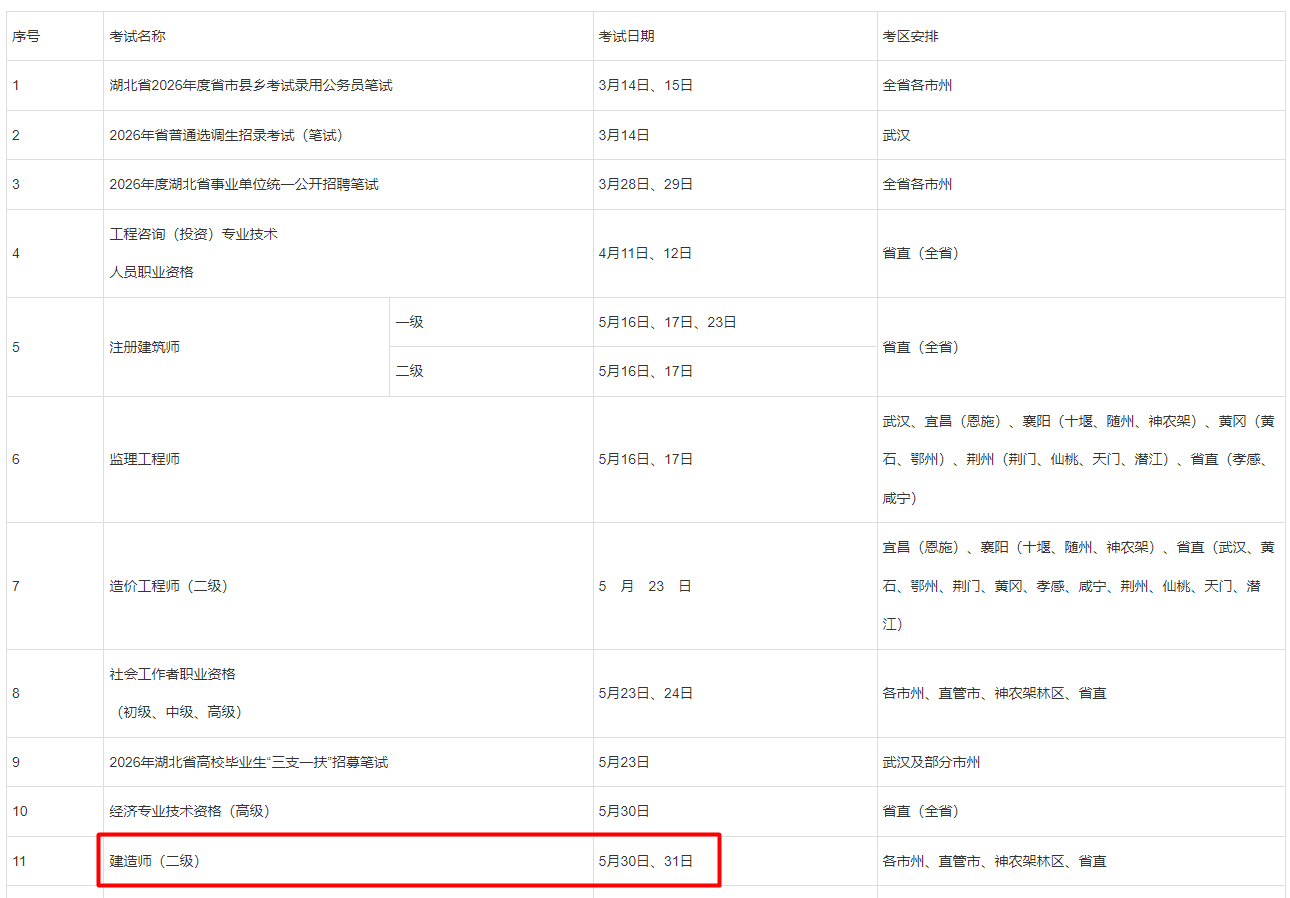Select the 三支一扶 招募笔试 exam name
This screenshot has width=1290, height=898.
248,762
